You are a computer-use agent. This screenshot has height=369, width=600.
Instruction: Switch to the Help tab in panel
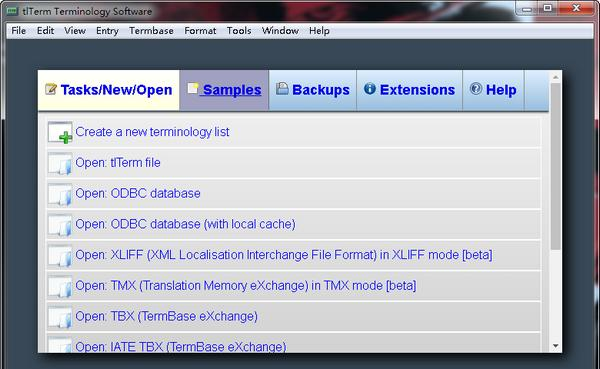click(x=493, y=90)
